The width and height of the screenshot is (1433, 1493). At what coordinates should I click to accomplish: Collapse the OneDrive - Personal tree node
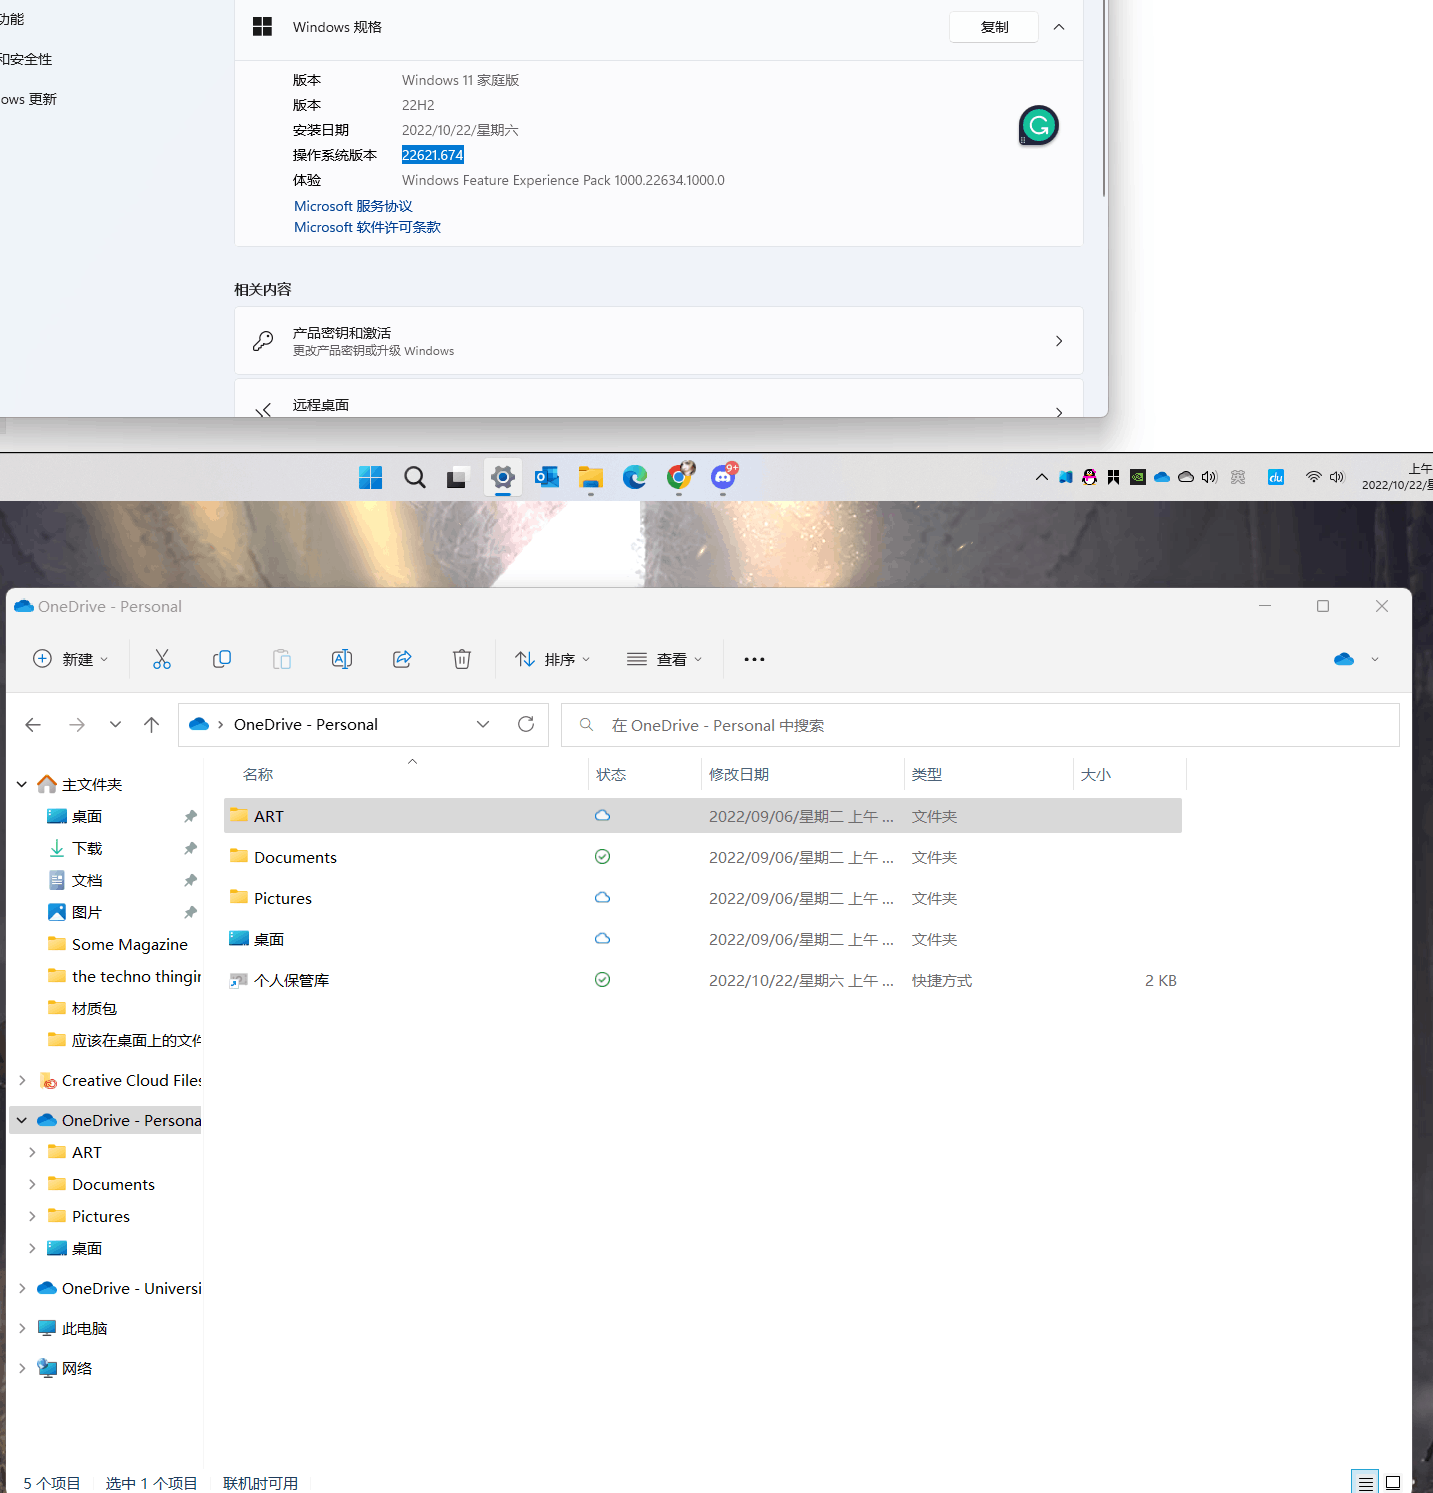(x=22, y=1120)
